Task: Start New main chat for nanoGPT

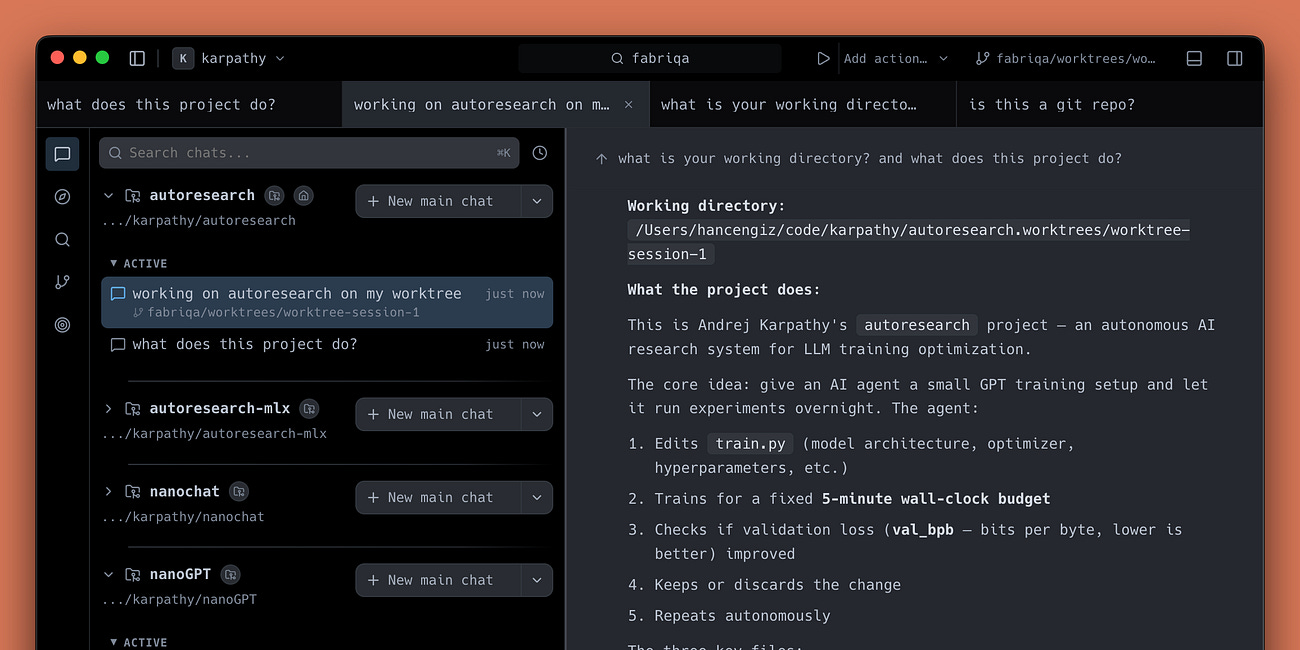Action: 438,580
